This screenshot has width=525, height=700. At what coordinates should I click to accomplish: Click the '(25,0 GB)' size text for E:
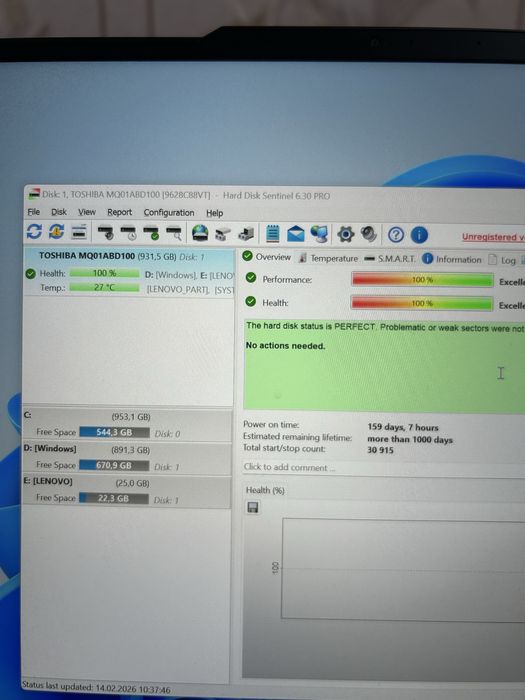click(132, 483)
